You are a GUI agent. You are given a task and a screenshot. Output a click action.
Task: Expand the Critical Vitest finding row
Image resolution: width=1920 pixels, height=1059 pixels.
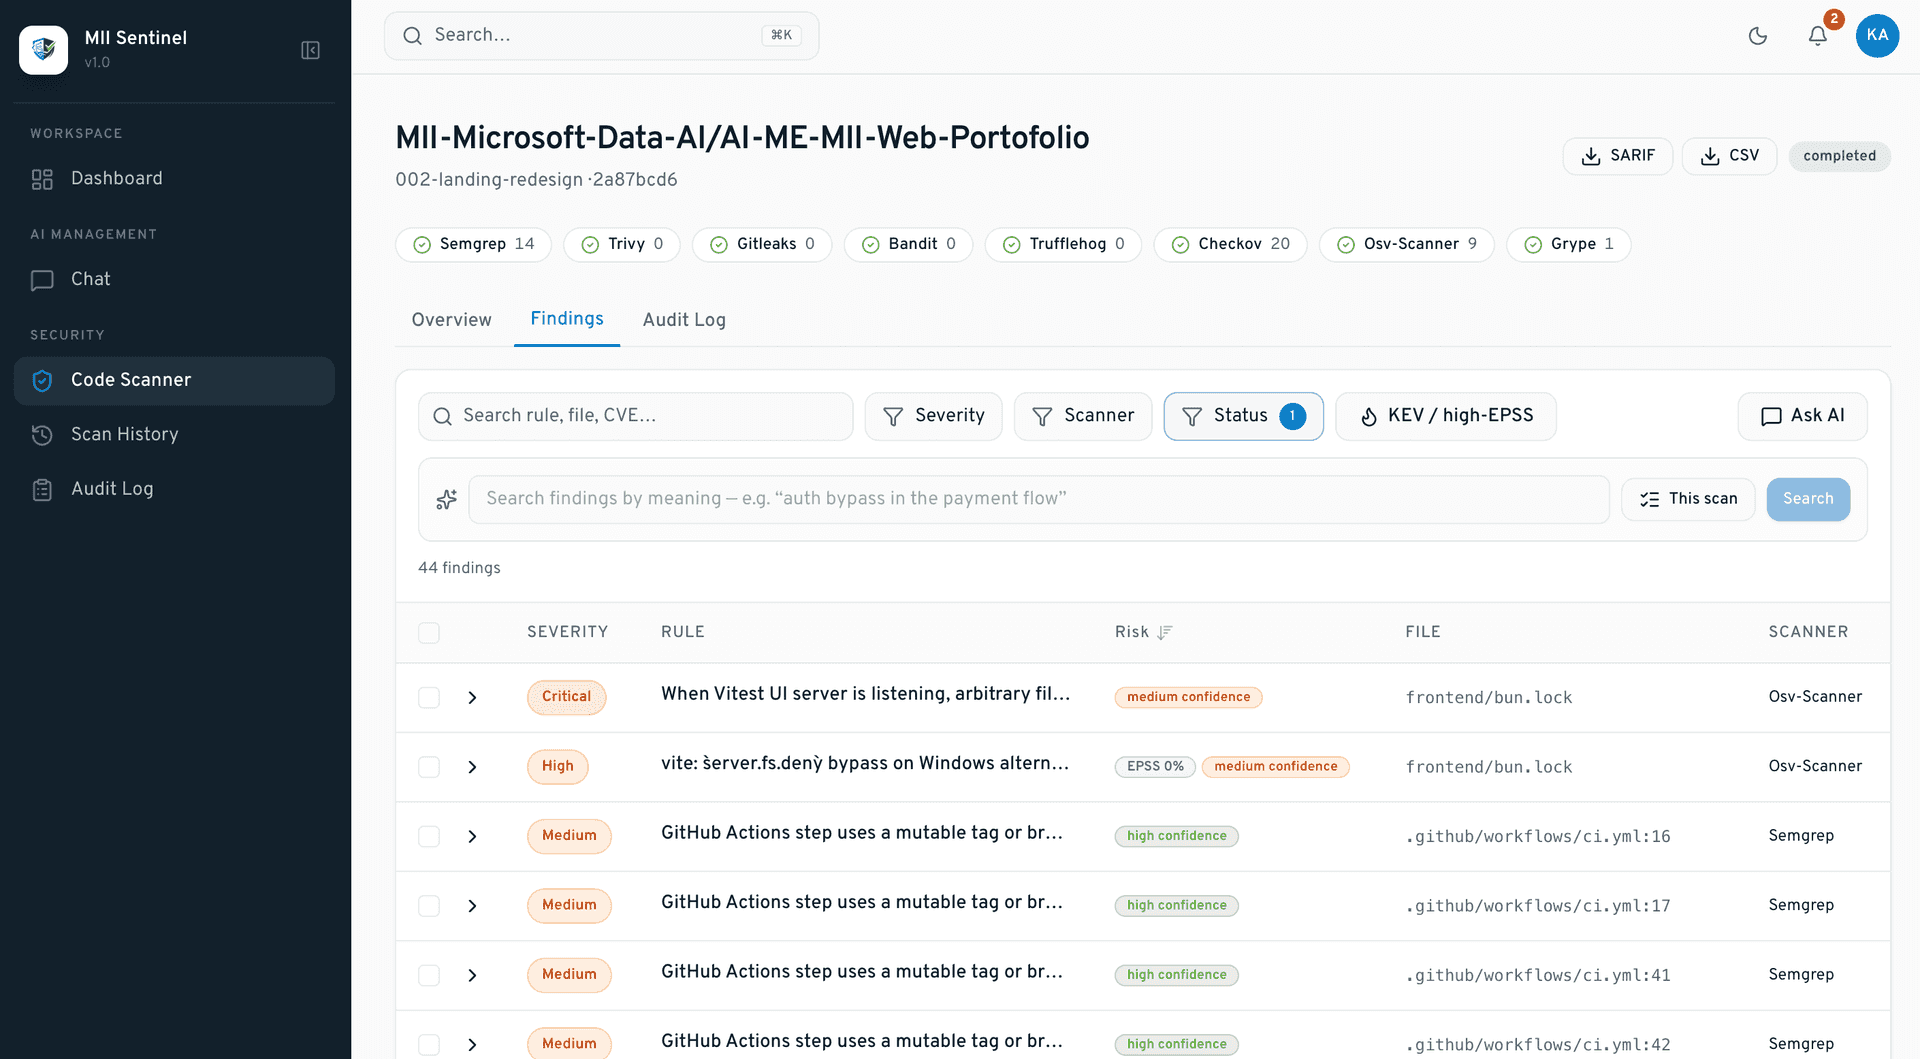coord(472,697)
